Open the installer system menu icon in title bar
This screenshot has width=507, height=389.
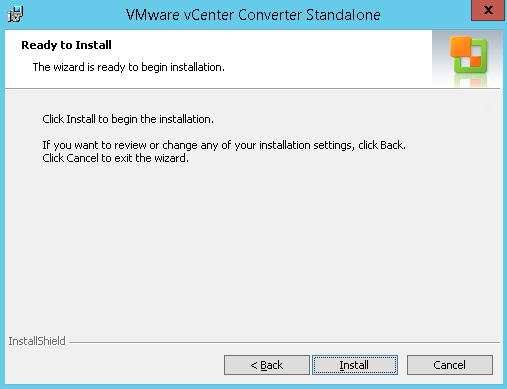[x=15, y=14]
